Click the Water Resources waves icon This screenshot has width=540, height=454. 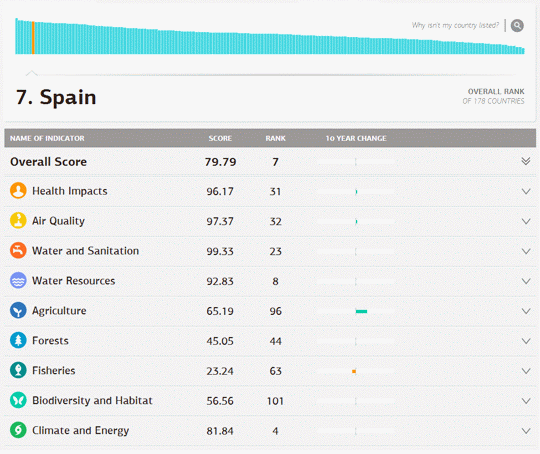pos(18,280)
